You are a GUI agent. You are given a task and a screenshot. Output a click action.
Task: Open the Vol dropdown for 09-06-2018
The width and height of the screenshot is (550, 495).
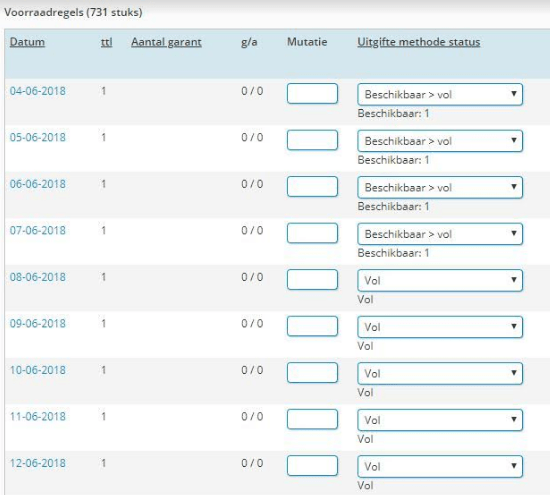[x=440, y=327]
